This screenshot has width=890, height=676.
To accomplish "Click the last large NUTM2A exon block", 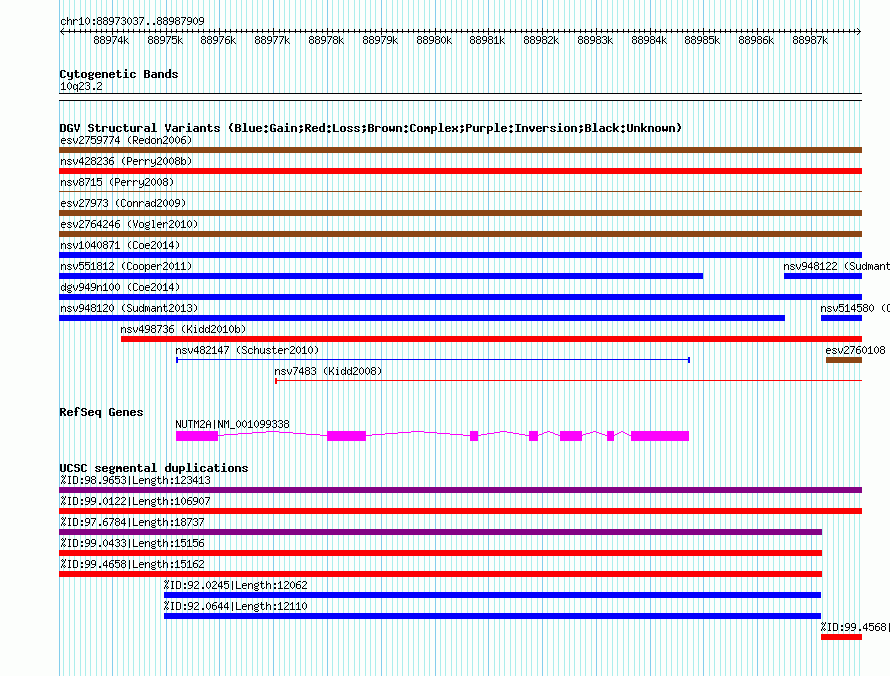I will (x=660, y=436).
